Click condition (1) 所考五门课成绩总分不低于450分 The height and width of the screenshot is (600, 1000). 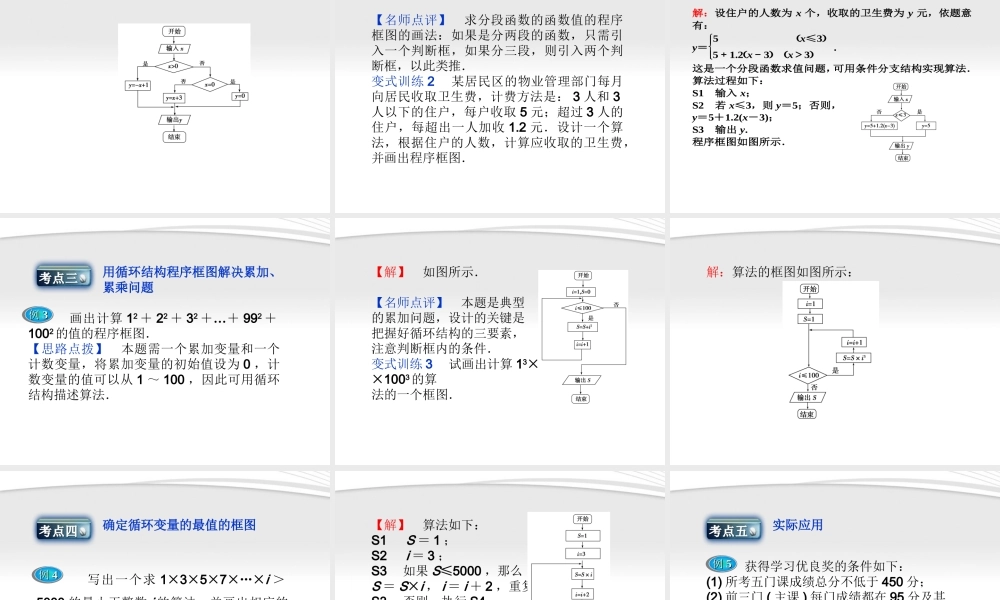[815, 582]
